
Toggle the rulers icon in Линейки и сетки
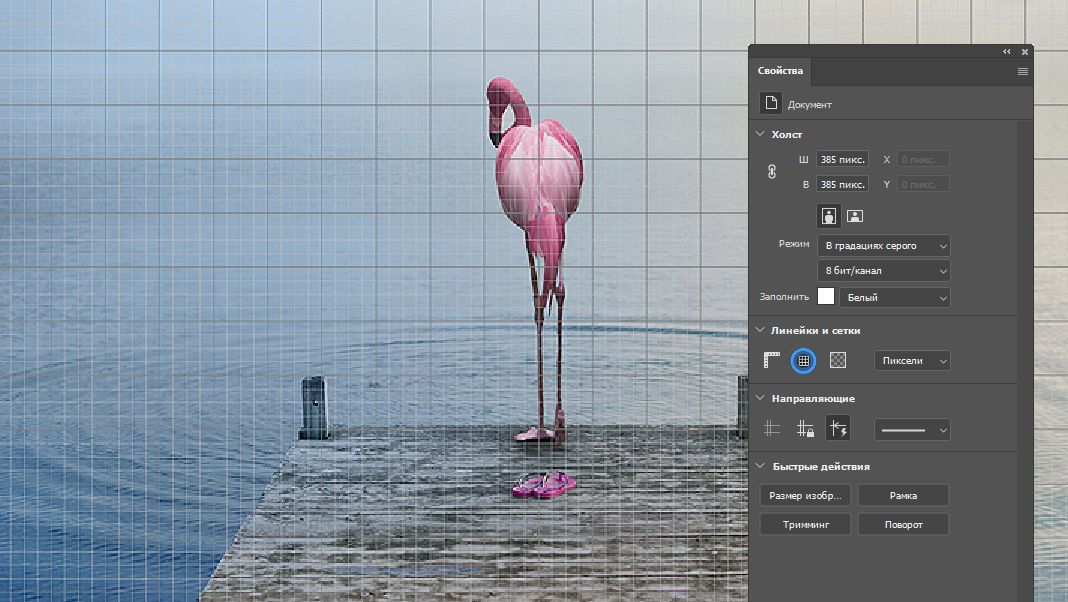click(x=772, y=360)
